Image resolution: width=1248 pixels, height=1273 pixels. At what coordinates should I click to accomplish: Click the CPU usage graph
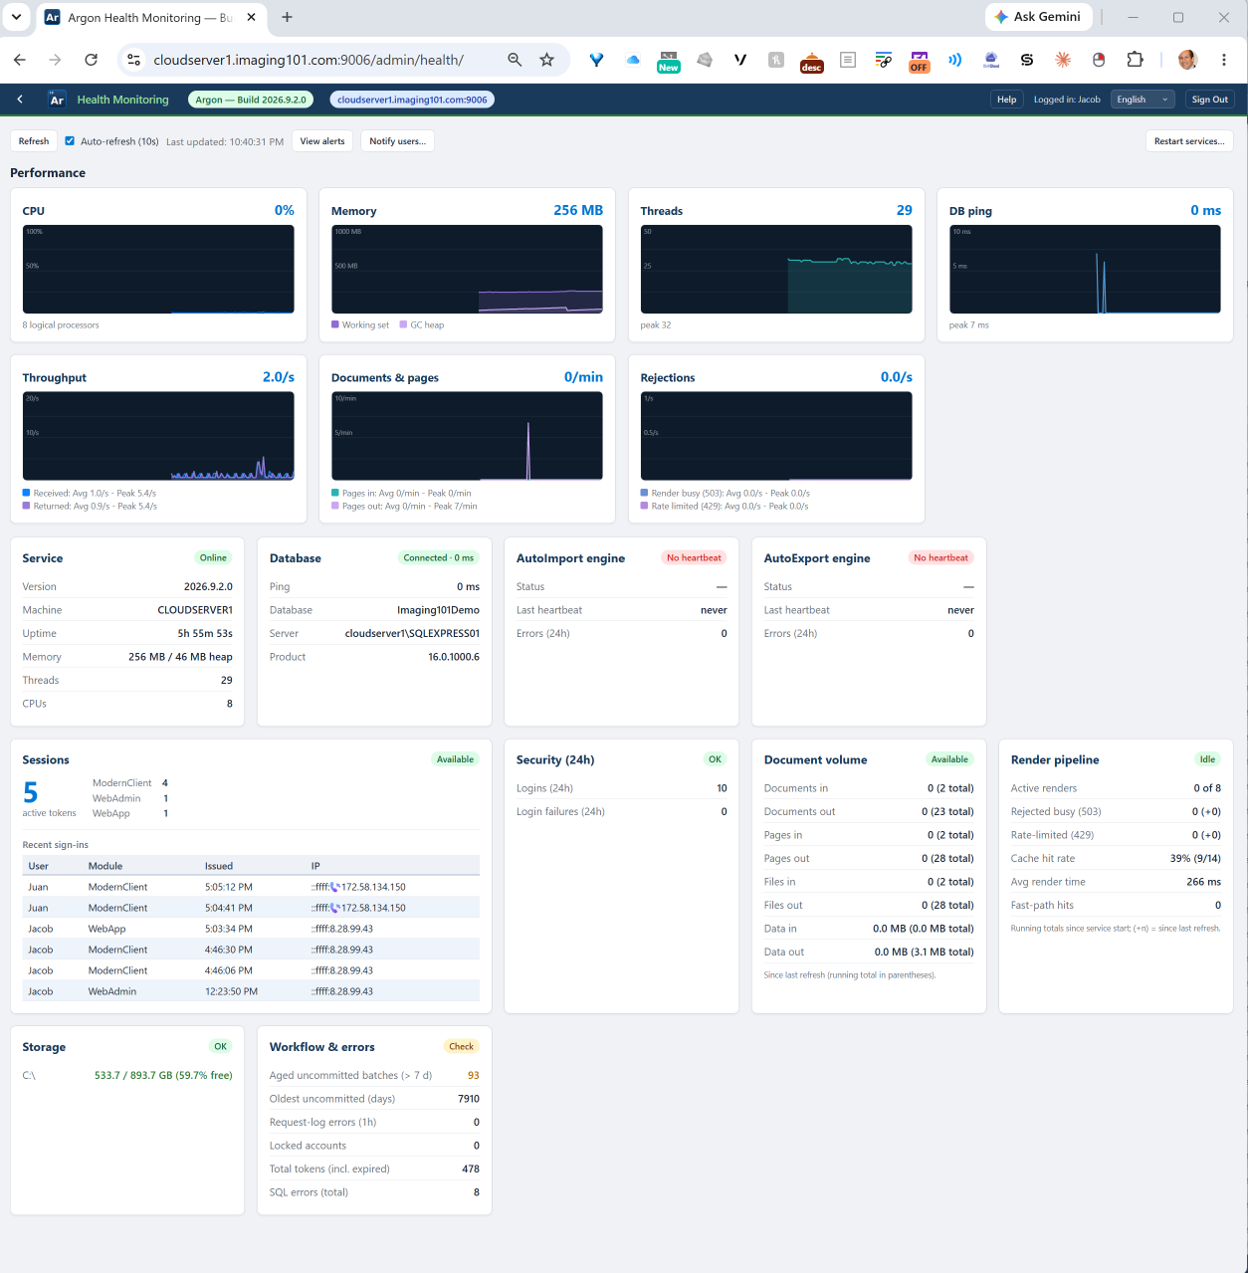pos(158,269)
